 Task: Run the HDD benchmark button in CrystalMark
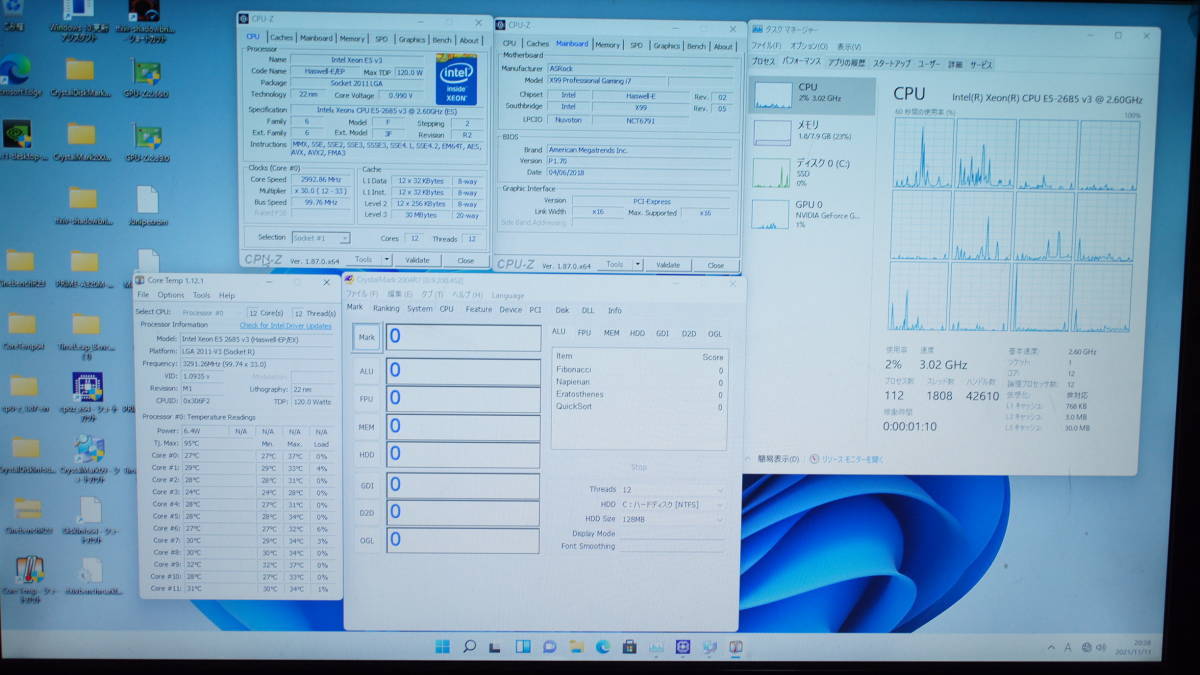(367, 455)
